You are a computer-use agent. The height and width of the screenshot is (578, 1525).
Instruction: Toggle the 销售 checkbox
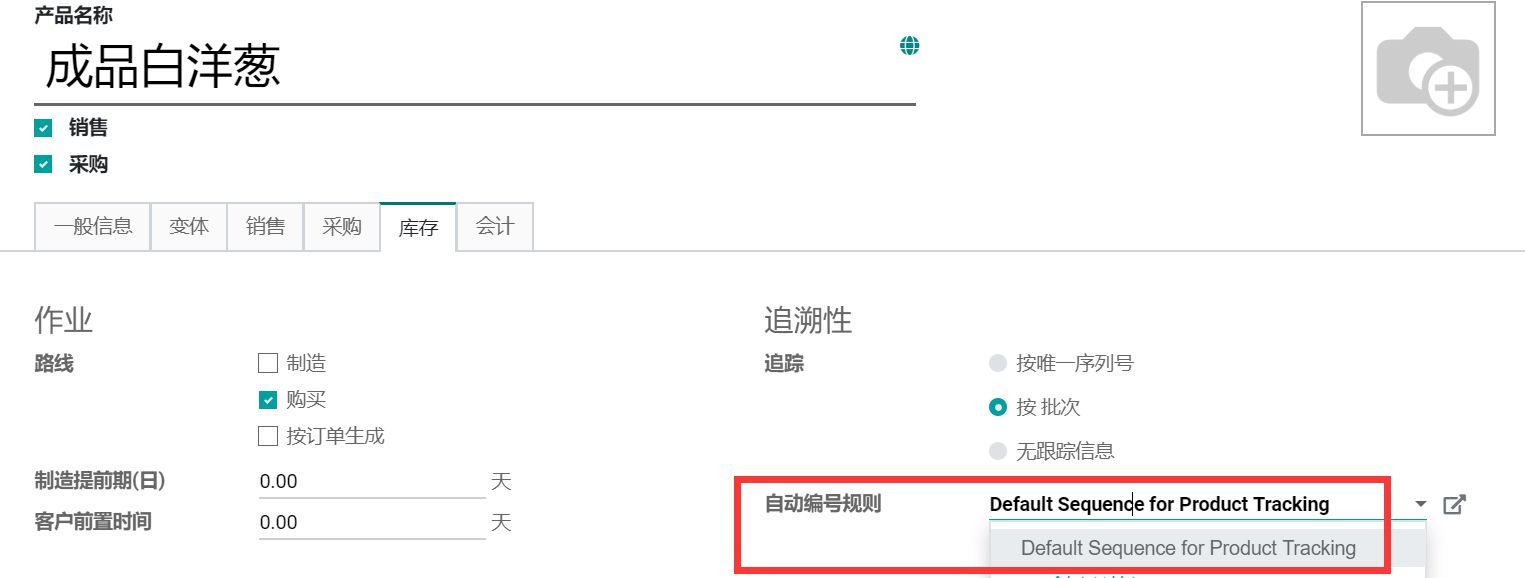[43, 128]
